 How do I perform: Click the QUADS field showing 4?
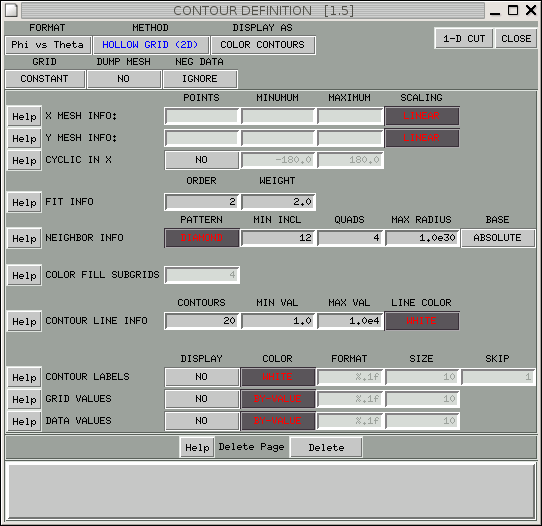point(351,238)
